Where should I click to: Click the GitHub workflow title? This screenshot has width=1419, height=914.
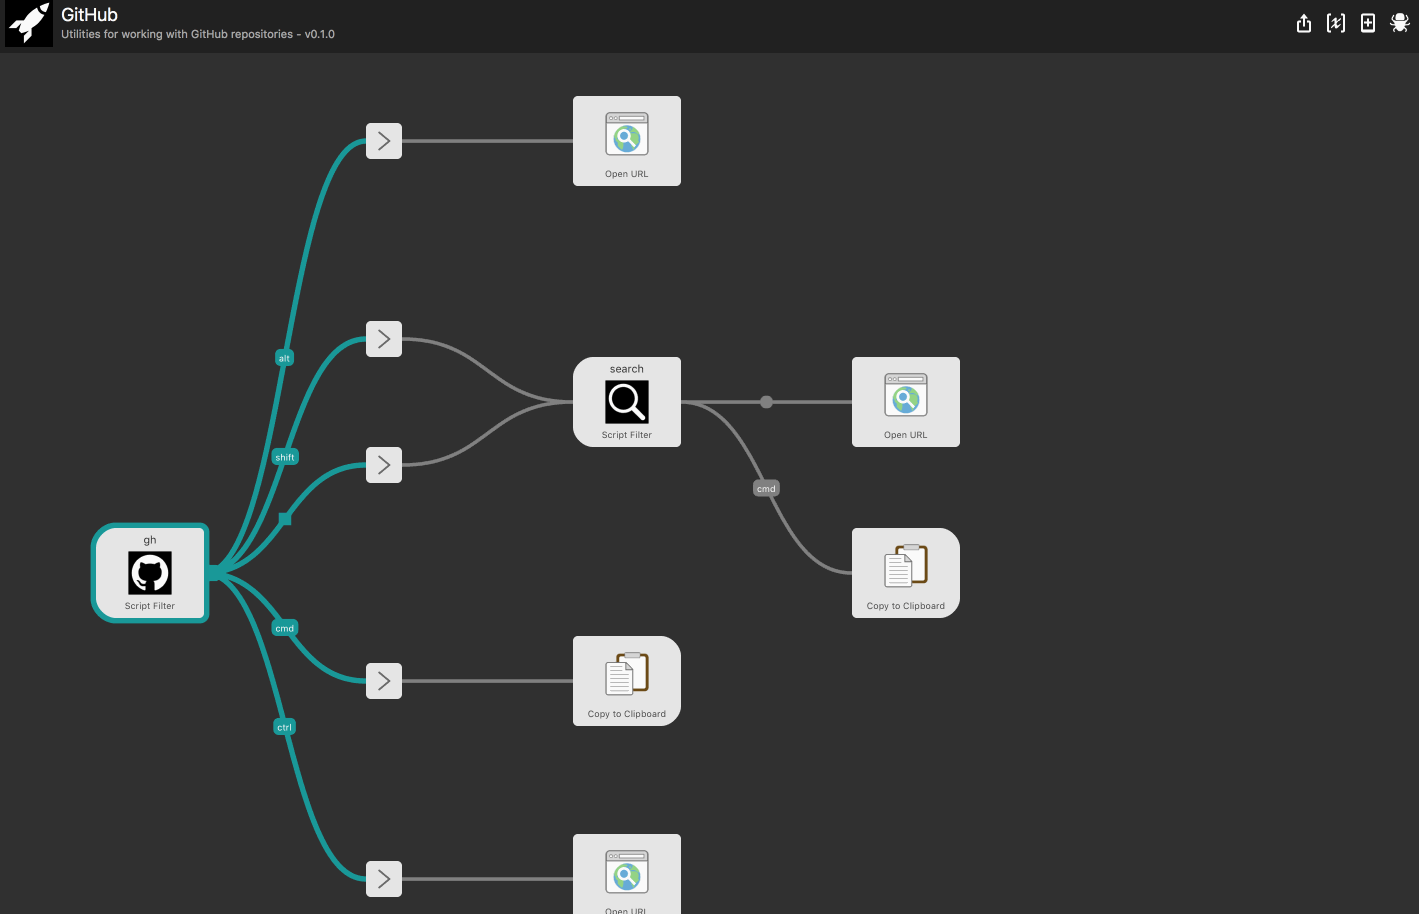coord(88,14)
